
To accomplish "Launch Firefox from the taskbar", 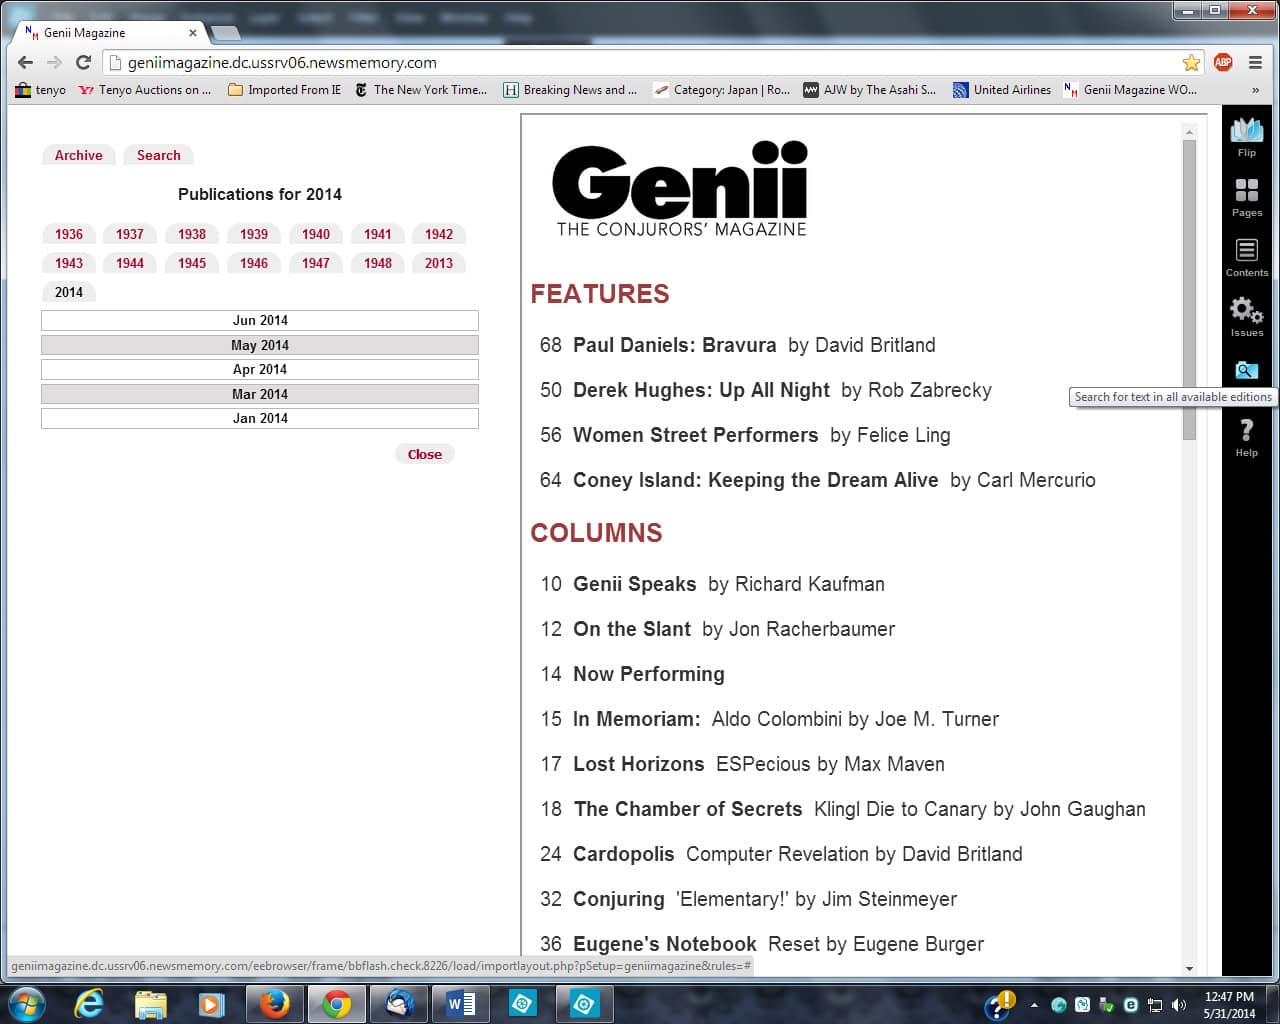I will [x=273, y=1003].
